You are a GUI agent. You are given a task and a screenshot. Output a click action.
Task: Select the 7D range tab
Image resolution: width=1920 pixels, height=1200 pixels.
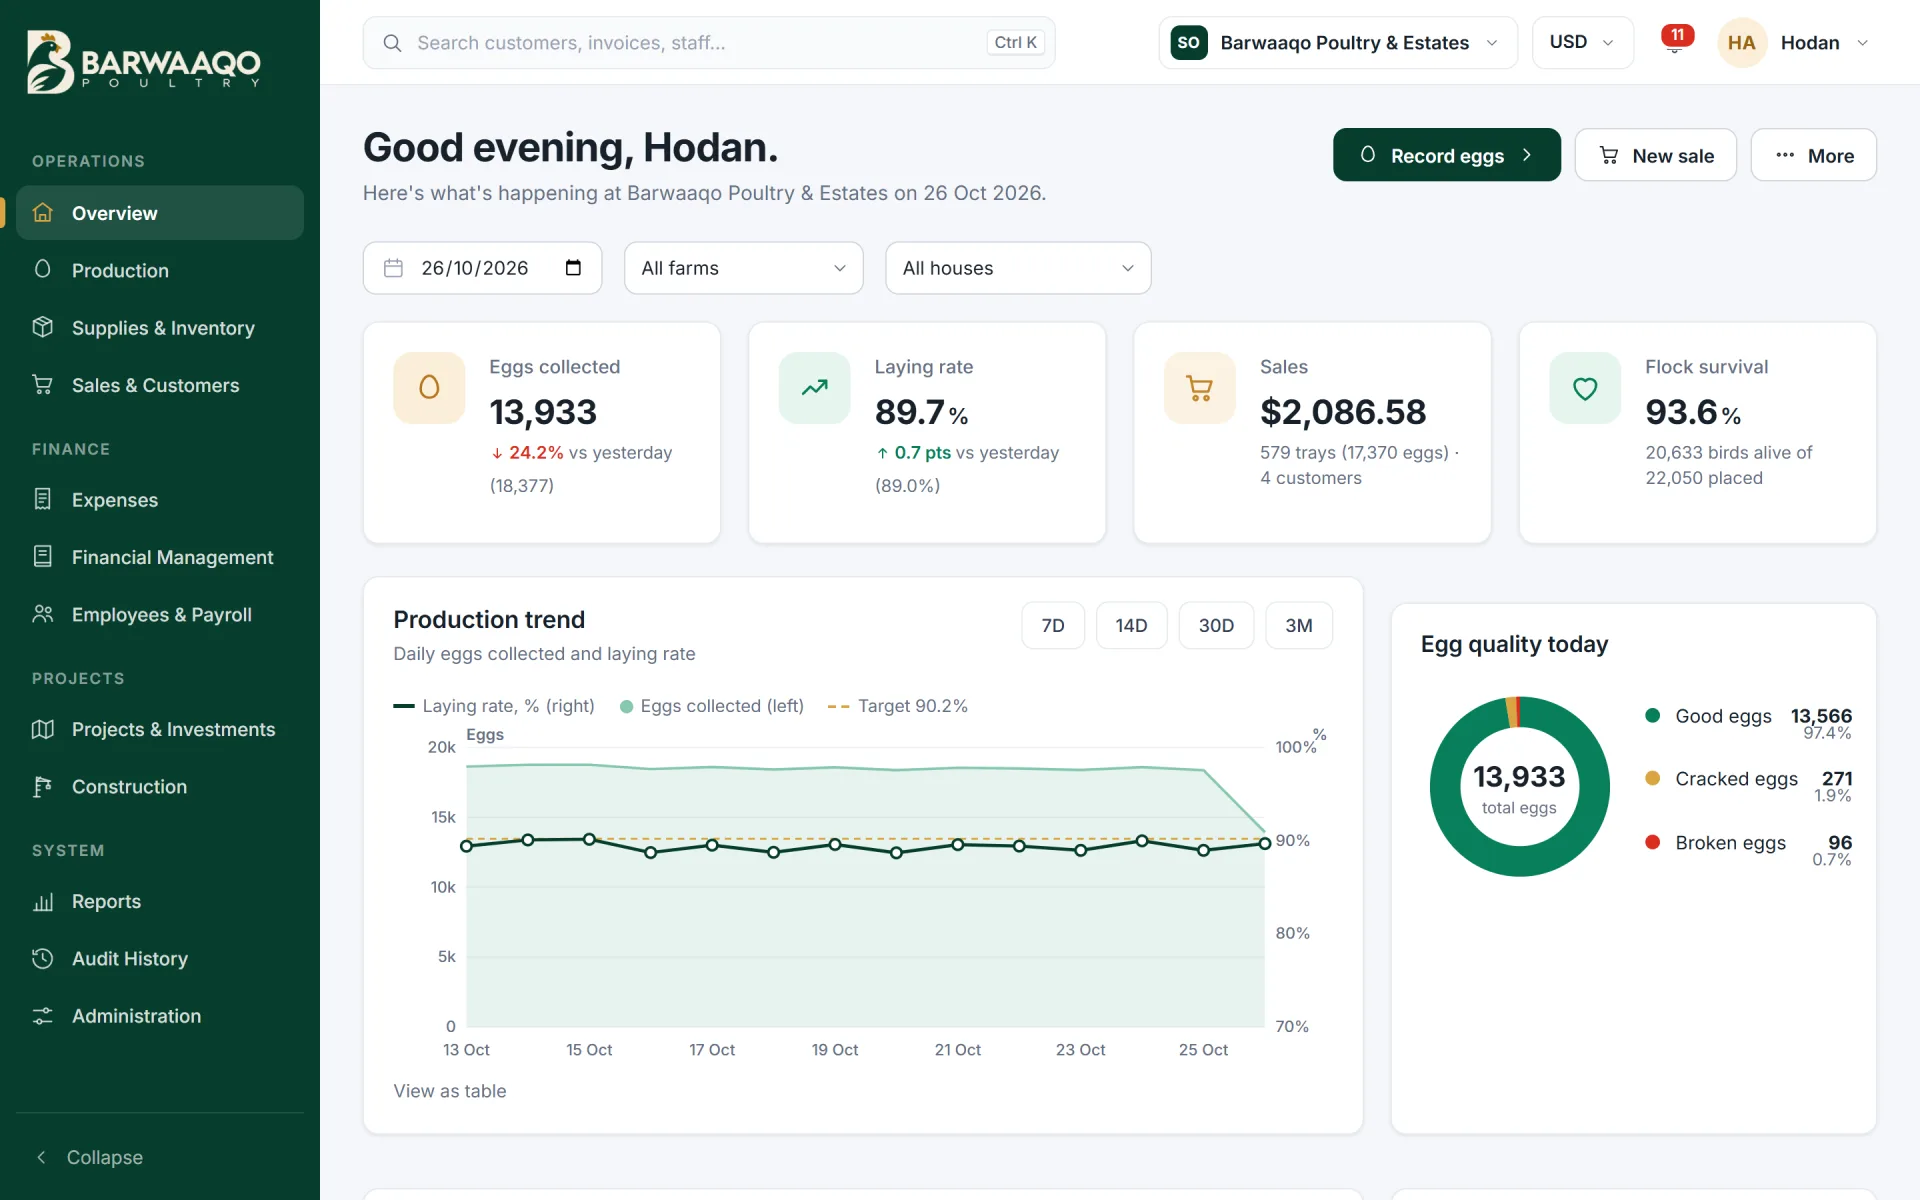pos(1053,626)
